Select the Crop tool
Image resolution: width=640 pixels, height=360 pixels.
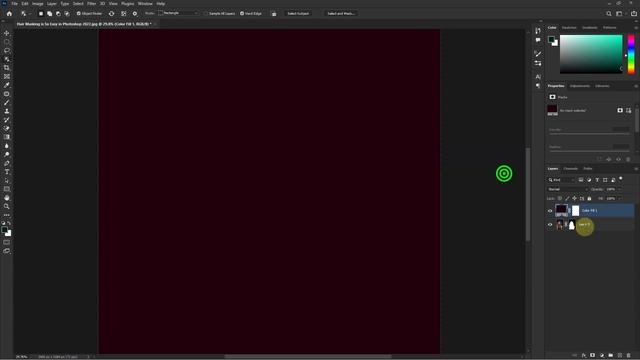pos(7,68)
